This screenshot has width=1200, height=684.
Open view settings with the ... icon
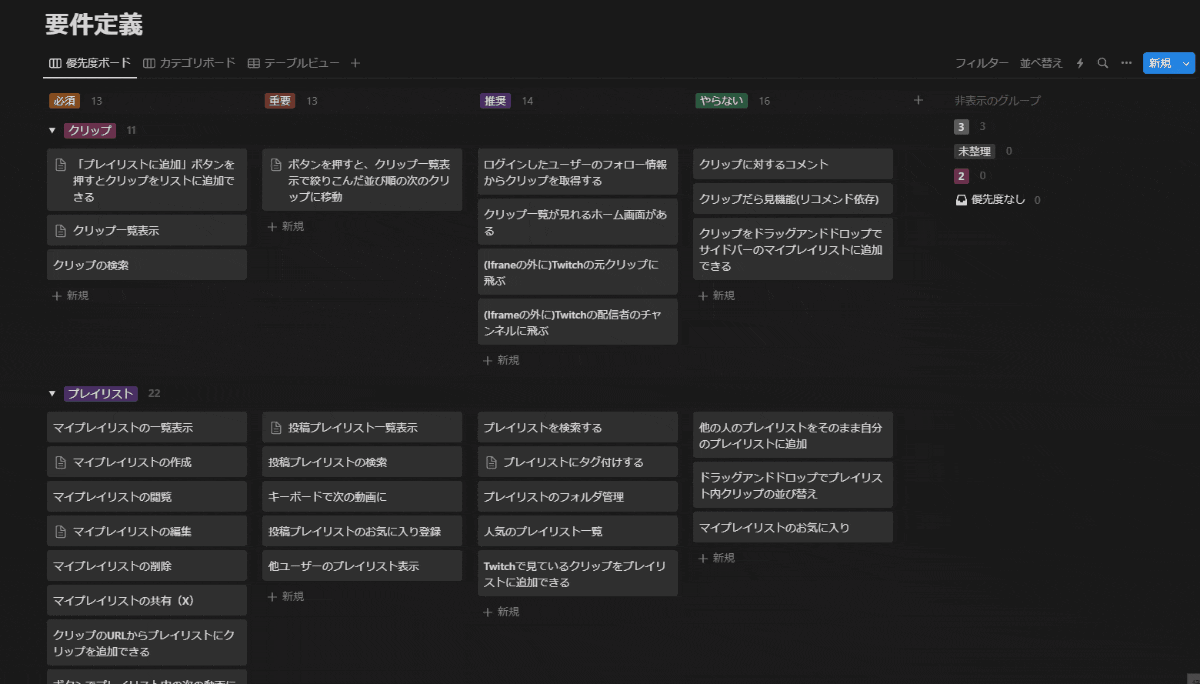(x=1126, y=62)
